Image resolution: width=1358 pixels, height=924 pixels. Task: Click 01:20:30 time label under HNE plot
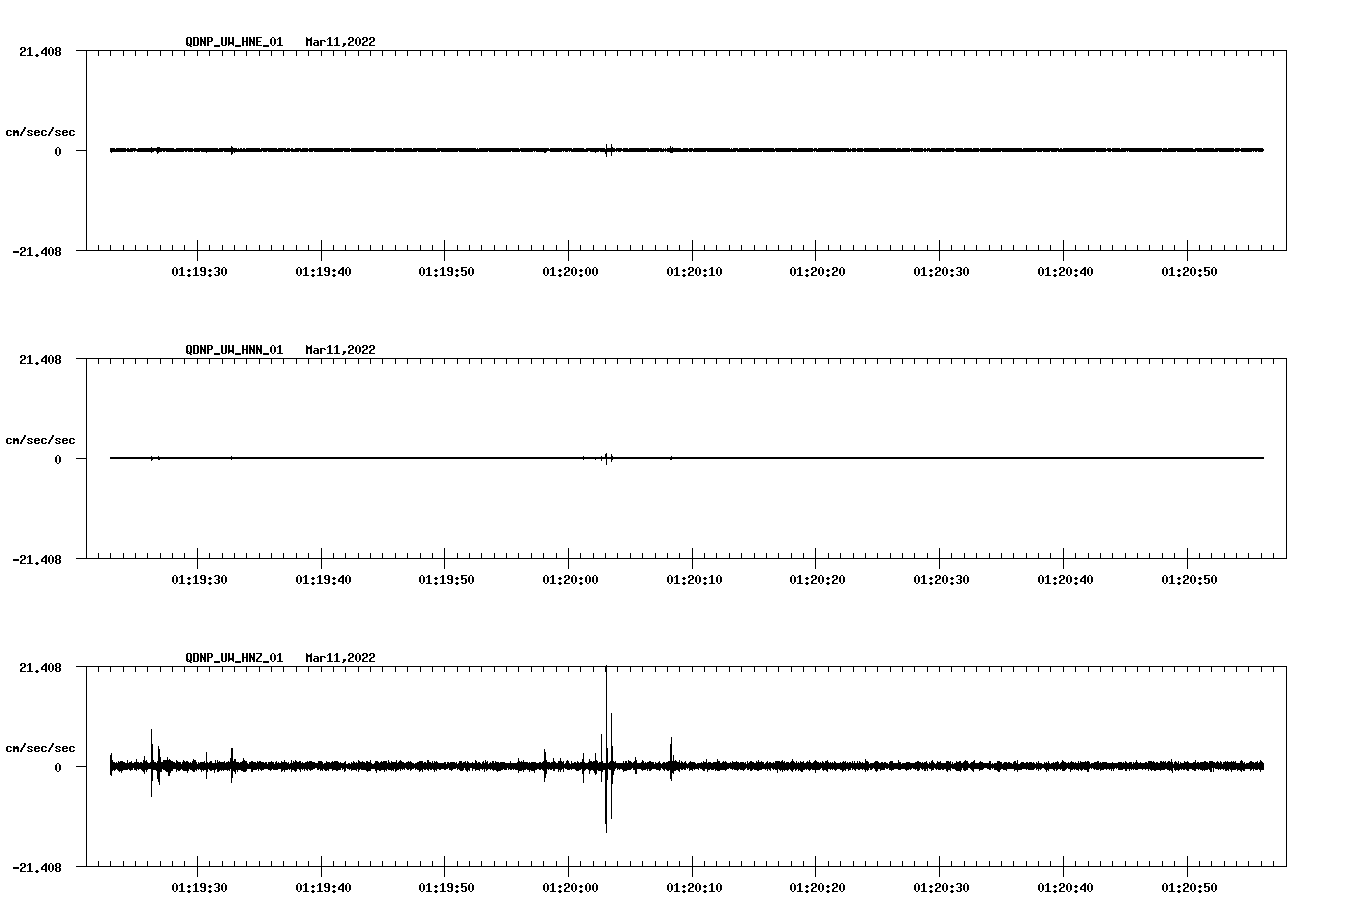[940, 272]
